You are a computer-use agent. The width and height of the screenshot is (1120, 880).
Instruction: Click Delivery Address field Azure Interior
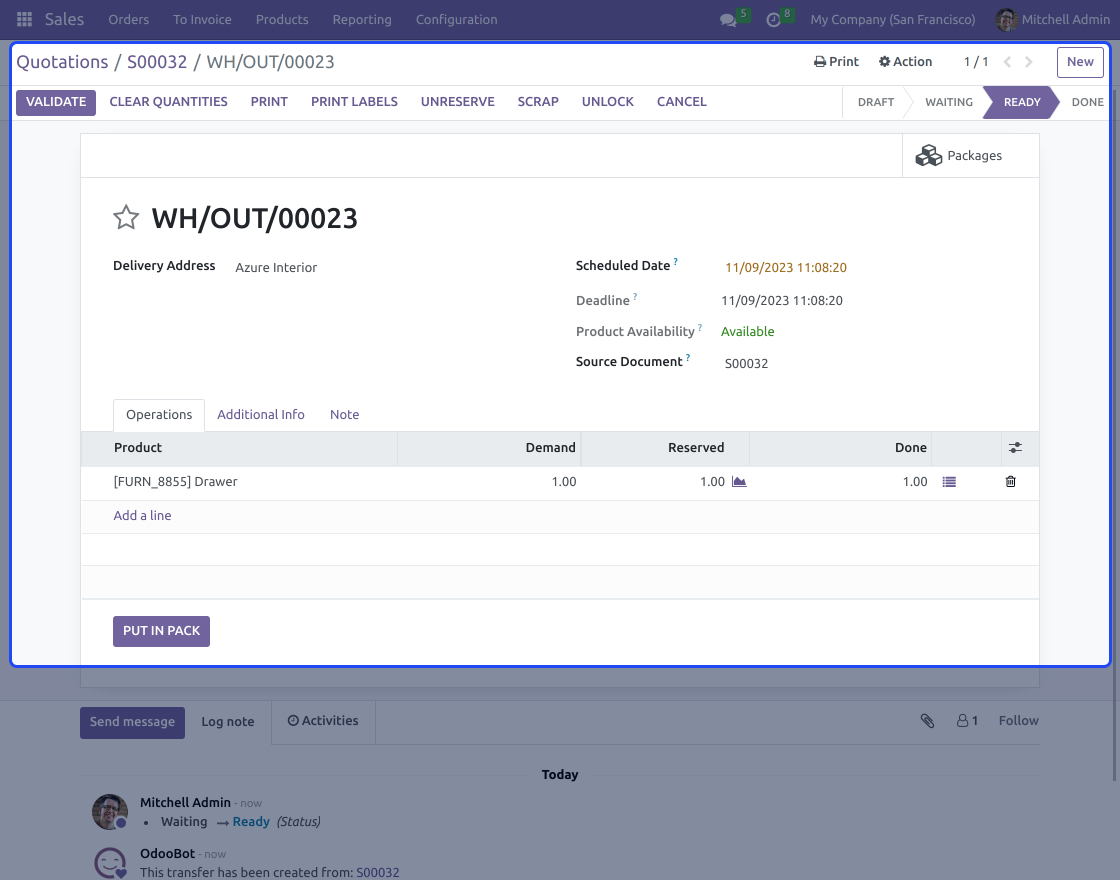click(276, 268)
